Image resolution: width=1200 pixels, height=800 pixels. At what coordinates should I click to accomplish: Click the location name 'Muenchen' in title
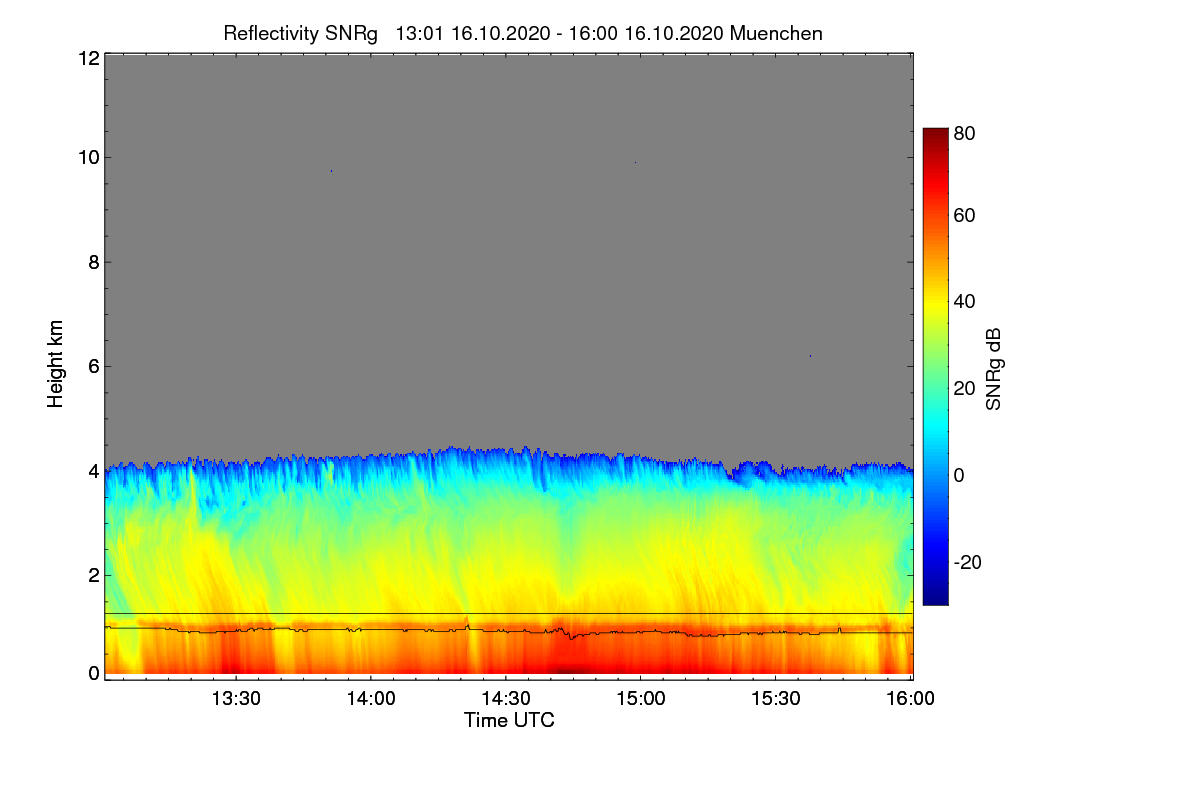coord(776,33)
